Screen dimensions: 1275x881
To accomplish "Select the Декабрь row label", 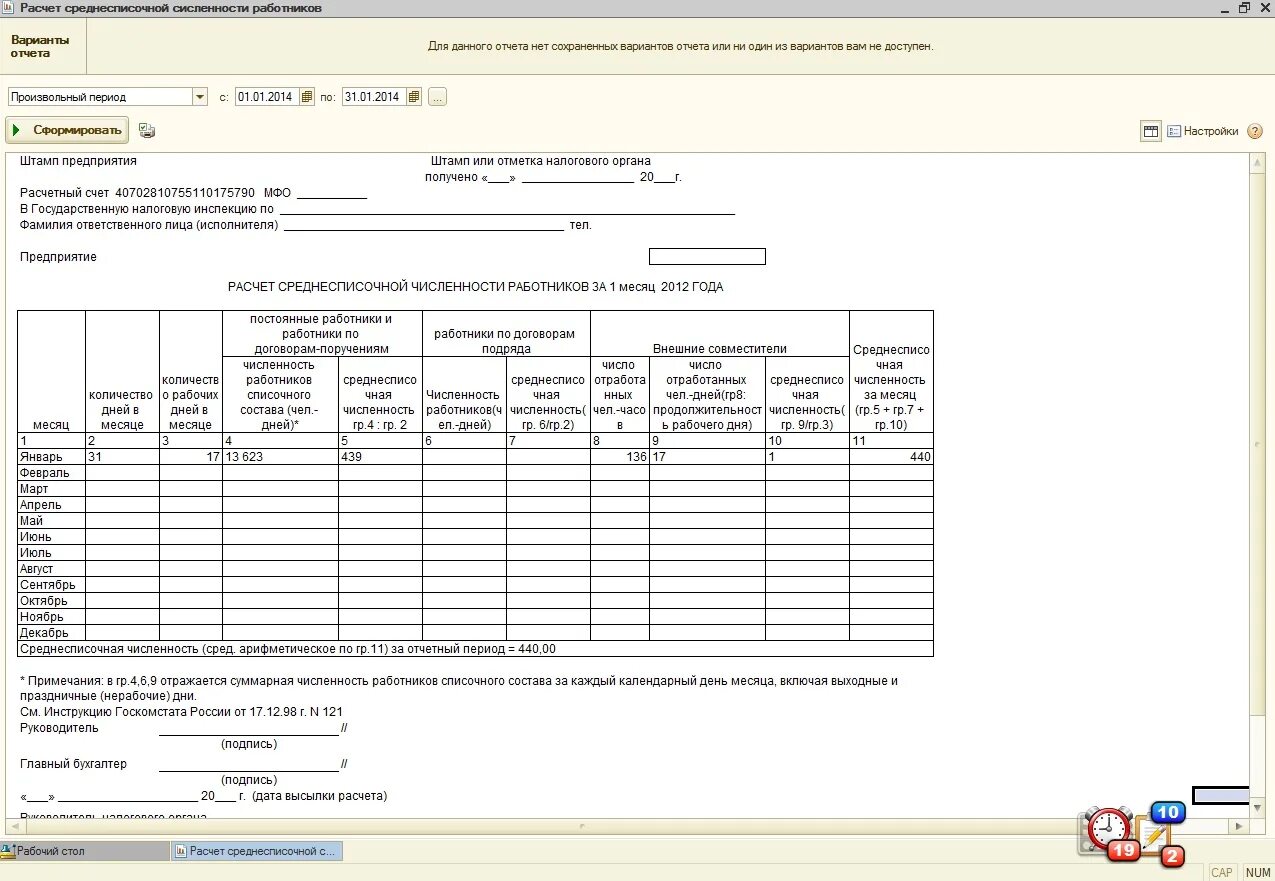I will pos(51,633).
